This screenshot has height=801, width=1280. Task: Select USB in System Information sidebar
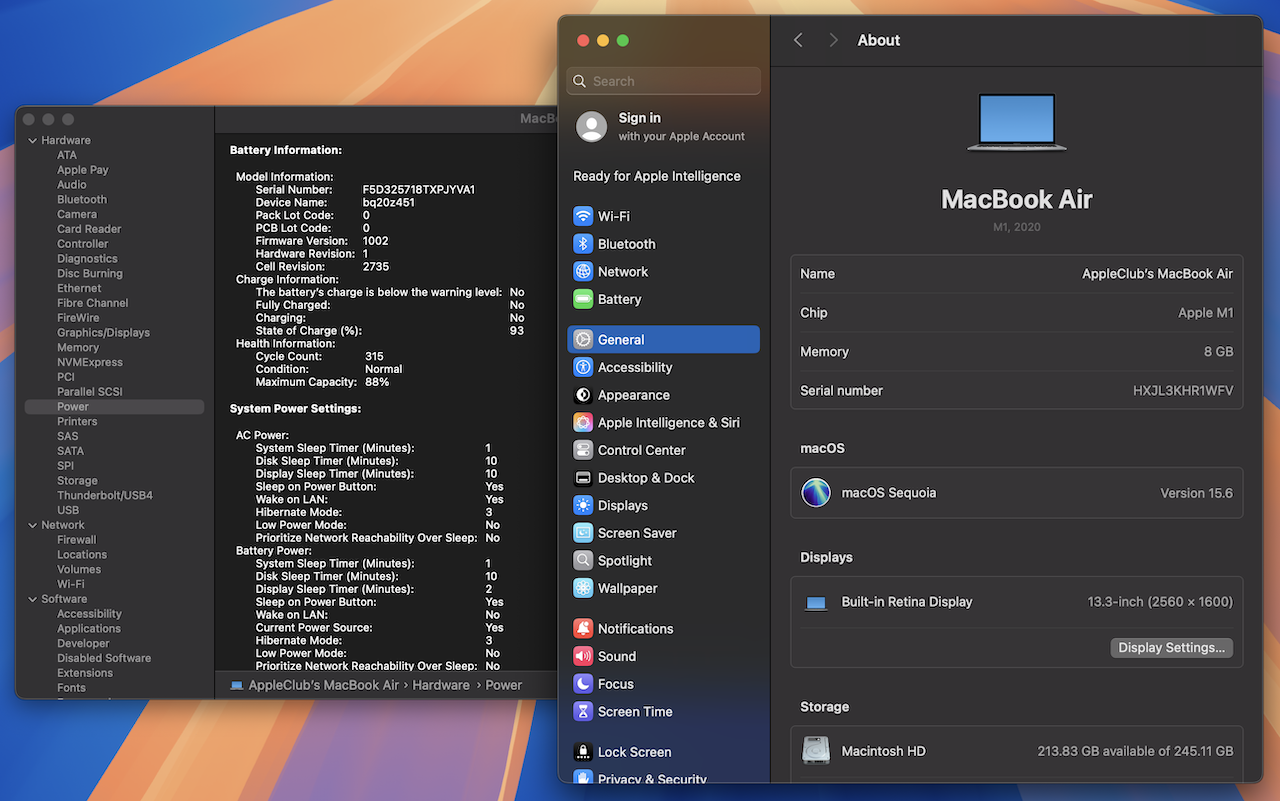click(x=68, y=510)
